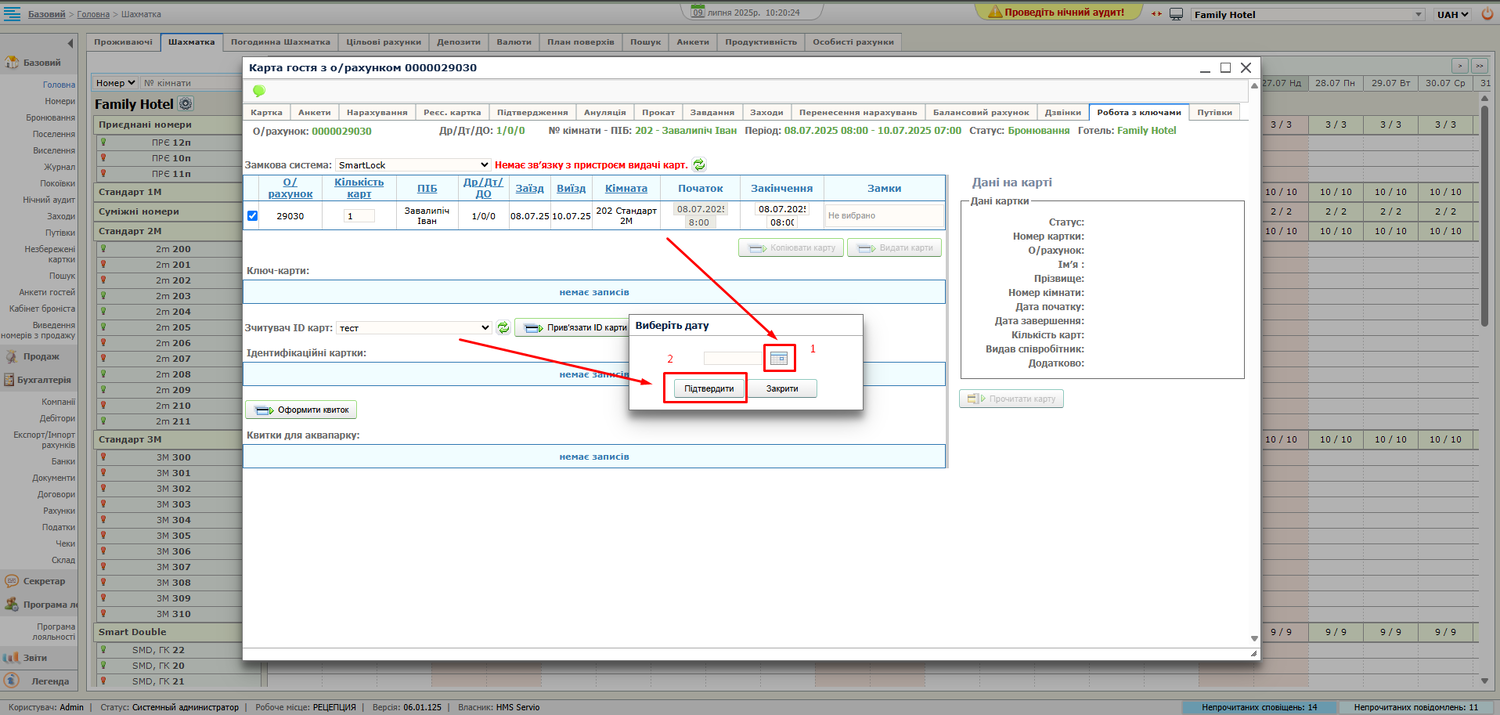Open the Family Hotel settings gear
Viewport: 1500px width, 715px height.
tap(185, 104)
